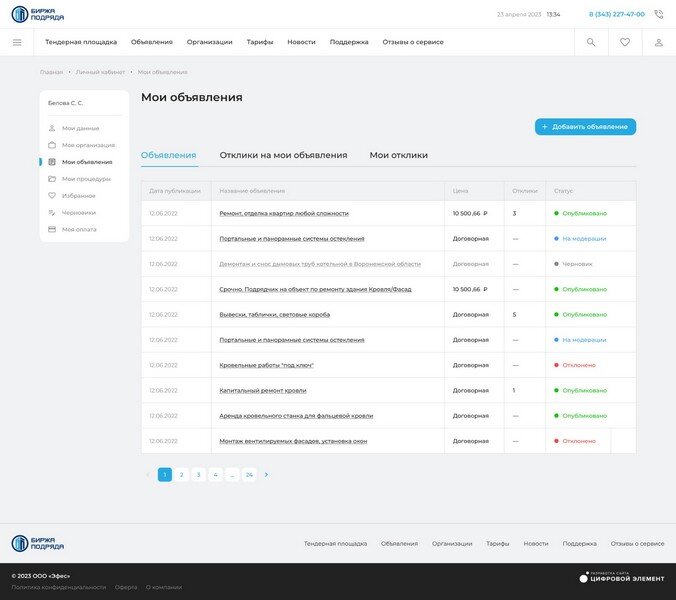Go to page 4
The width and height of the screenshot is (676, 600).
pyautogui.click(x=215, y=475)
